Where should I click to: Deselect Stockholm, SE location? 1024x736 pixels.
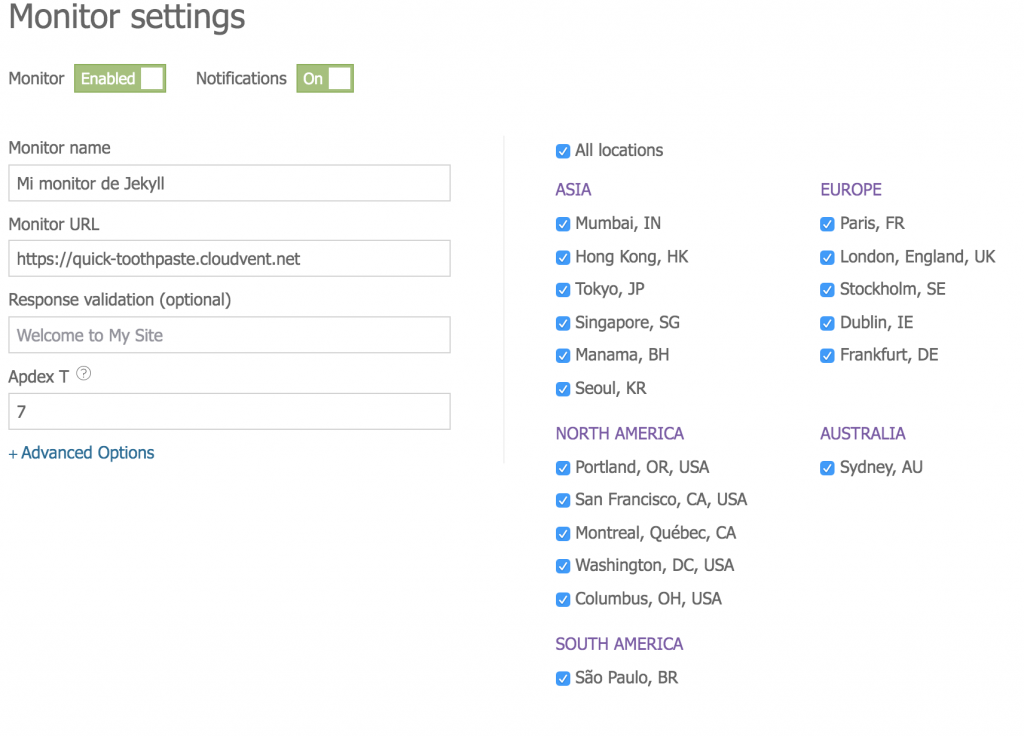[827, 290]
